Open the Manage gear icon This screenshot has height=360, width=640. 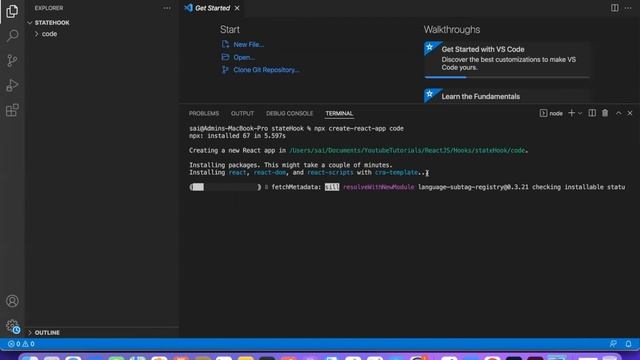coord(12,326)
